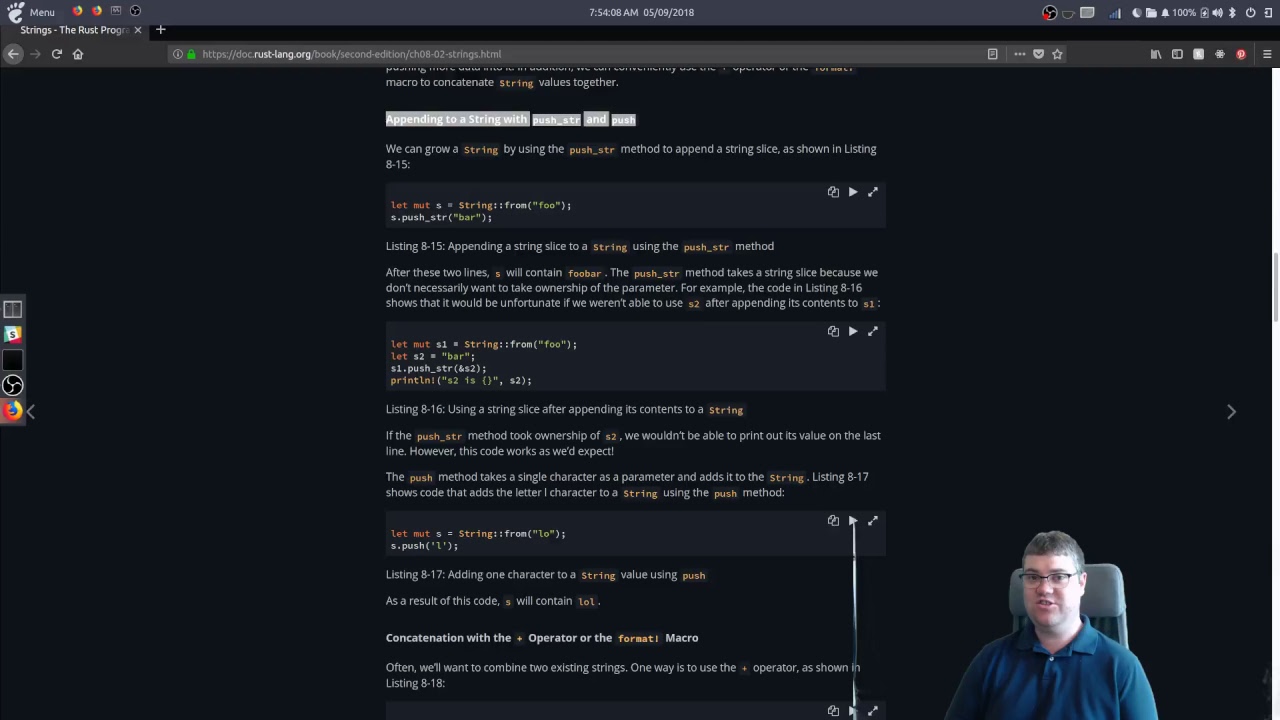Switch to Firefox in the left dock
Viewport: 1280px width, 720px height.
click(x=12, y=410)
